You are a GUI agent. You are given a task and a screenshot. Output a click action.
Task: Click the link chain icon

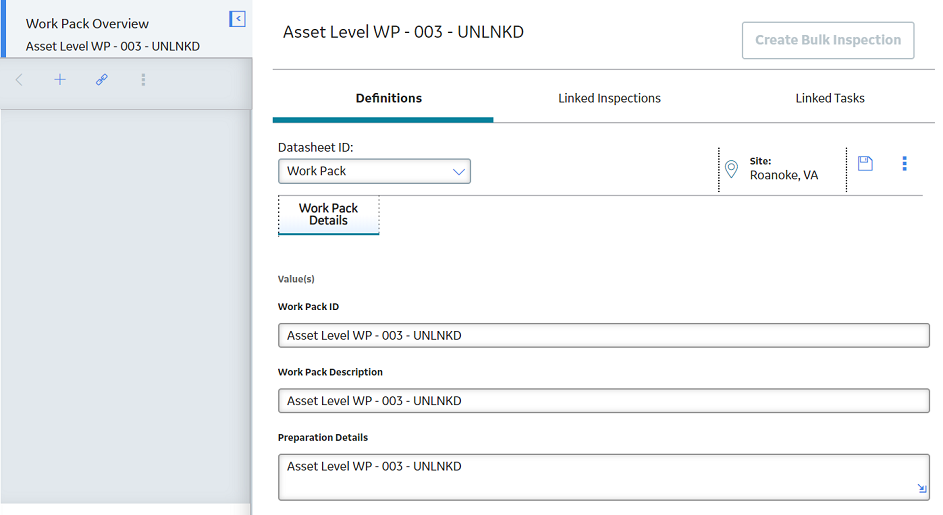click(x=102, y=79)
